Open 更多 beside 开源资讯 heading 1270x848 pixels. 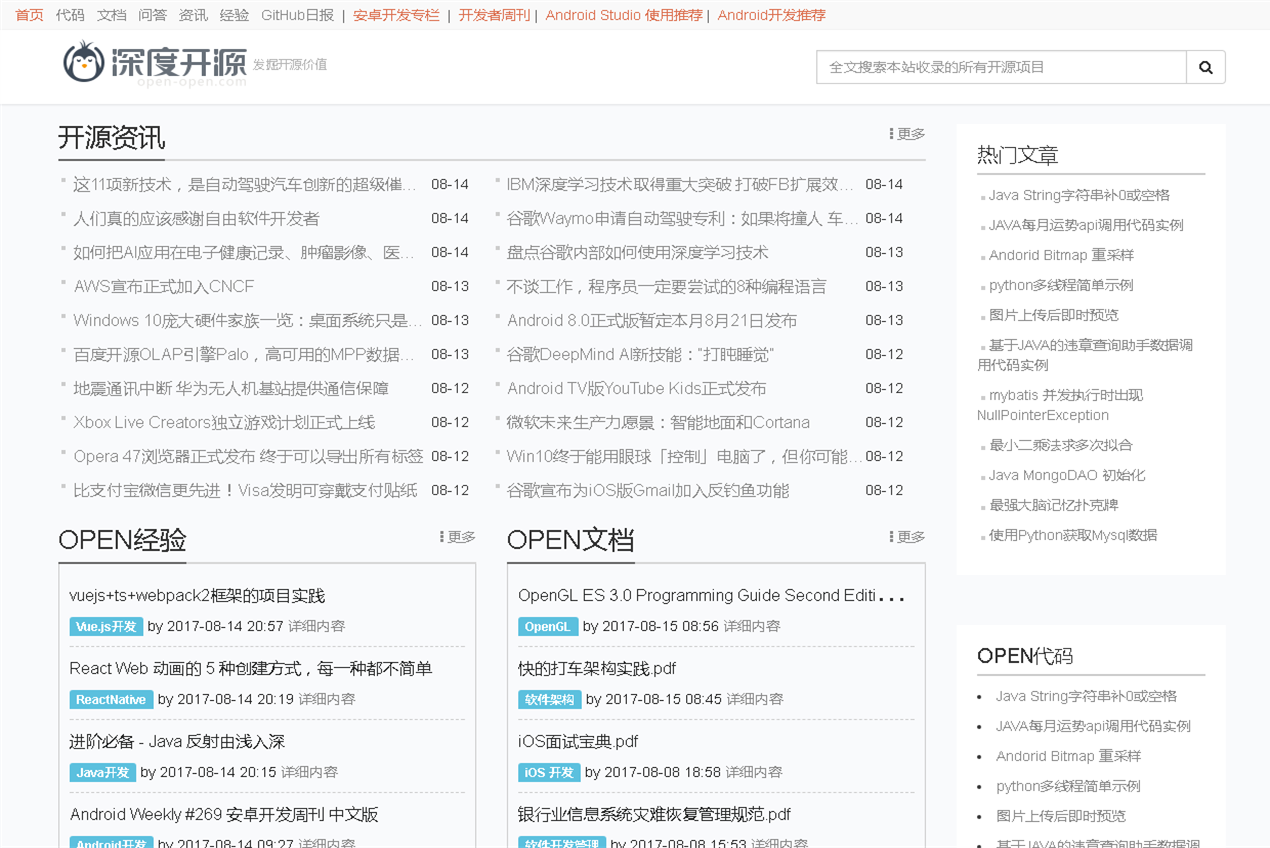907,134
